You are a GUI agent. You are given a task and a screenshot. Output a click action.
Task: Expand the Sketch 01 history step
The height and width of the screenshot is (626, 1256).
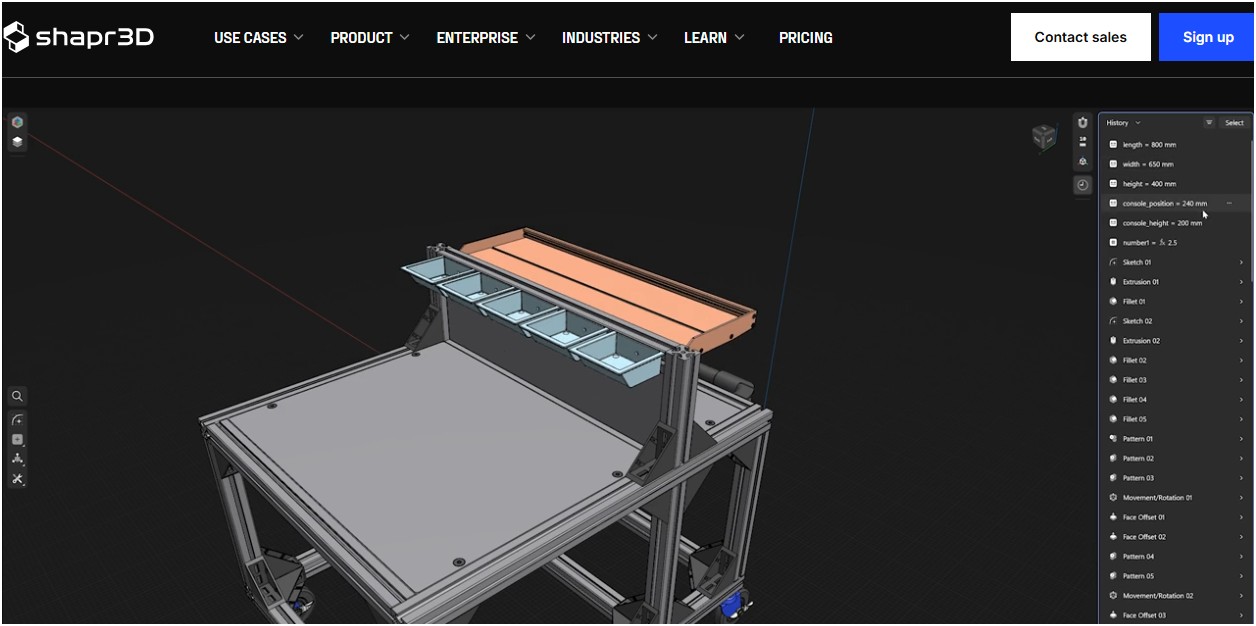[x=1241, y=263]
